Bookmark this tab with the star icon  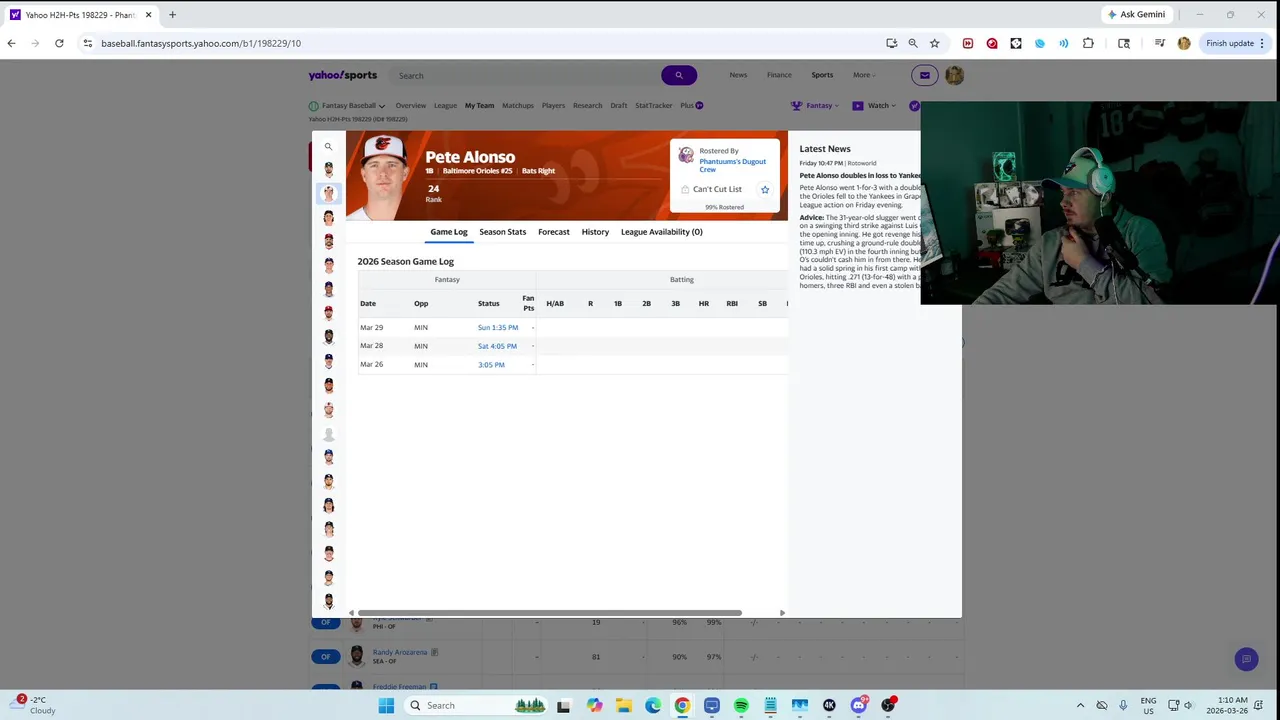pyautogui.click(x=934, y=43)
